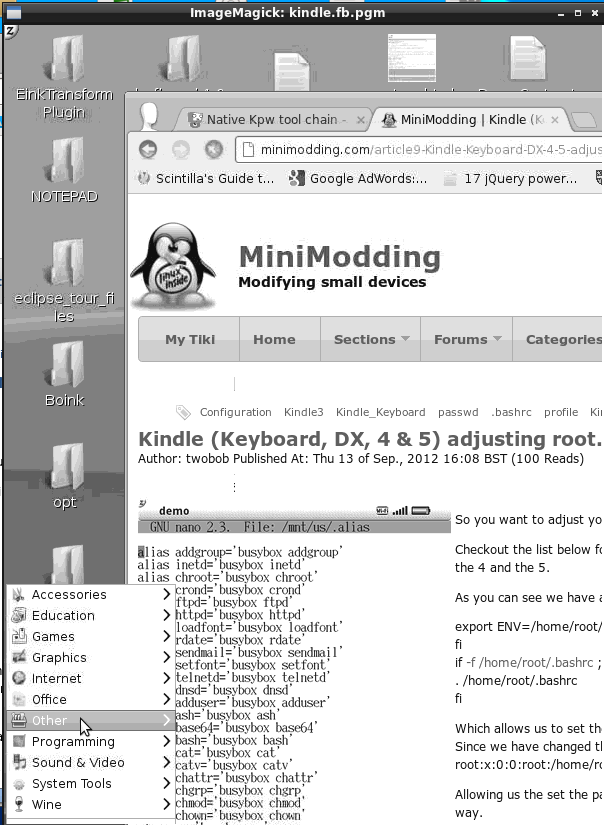This screenshot has height=825, width=604.
Task: Click the Wine glass menu icon
Action: [19, 804]
